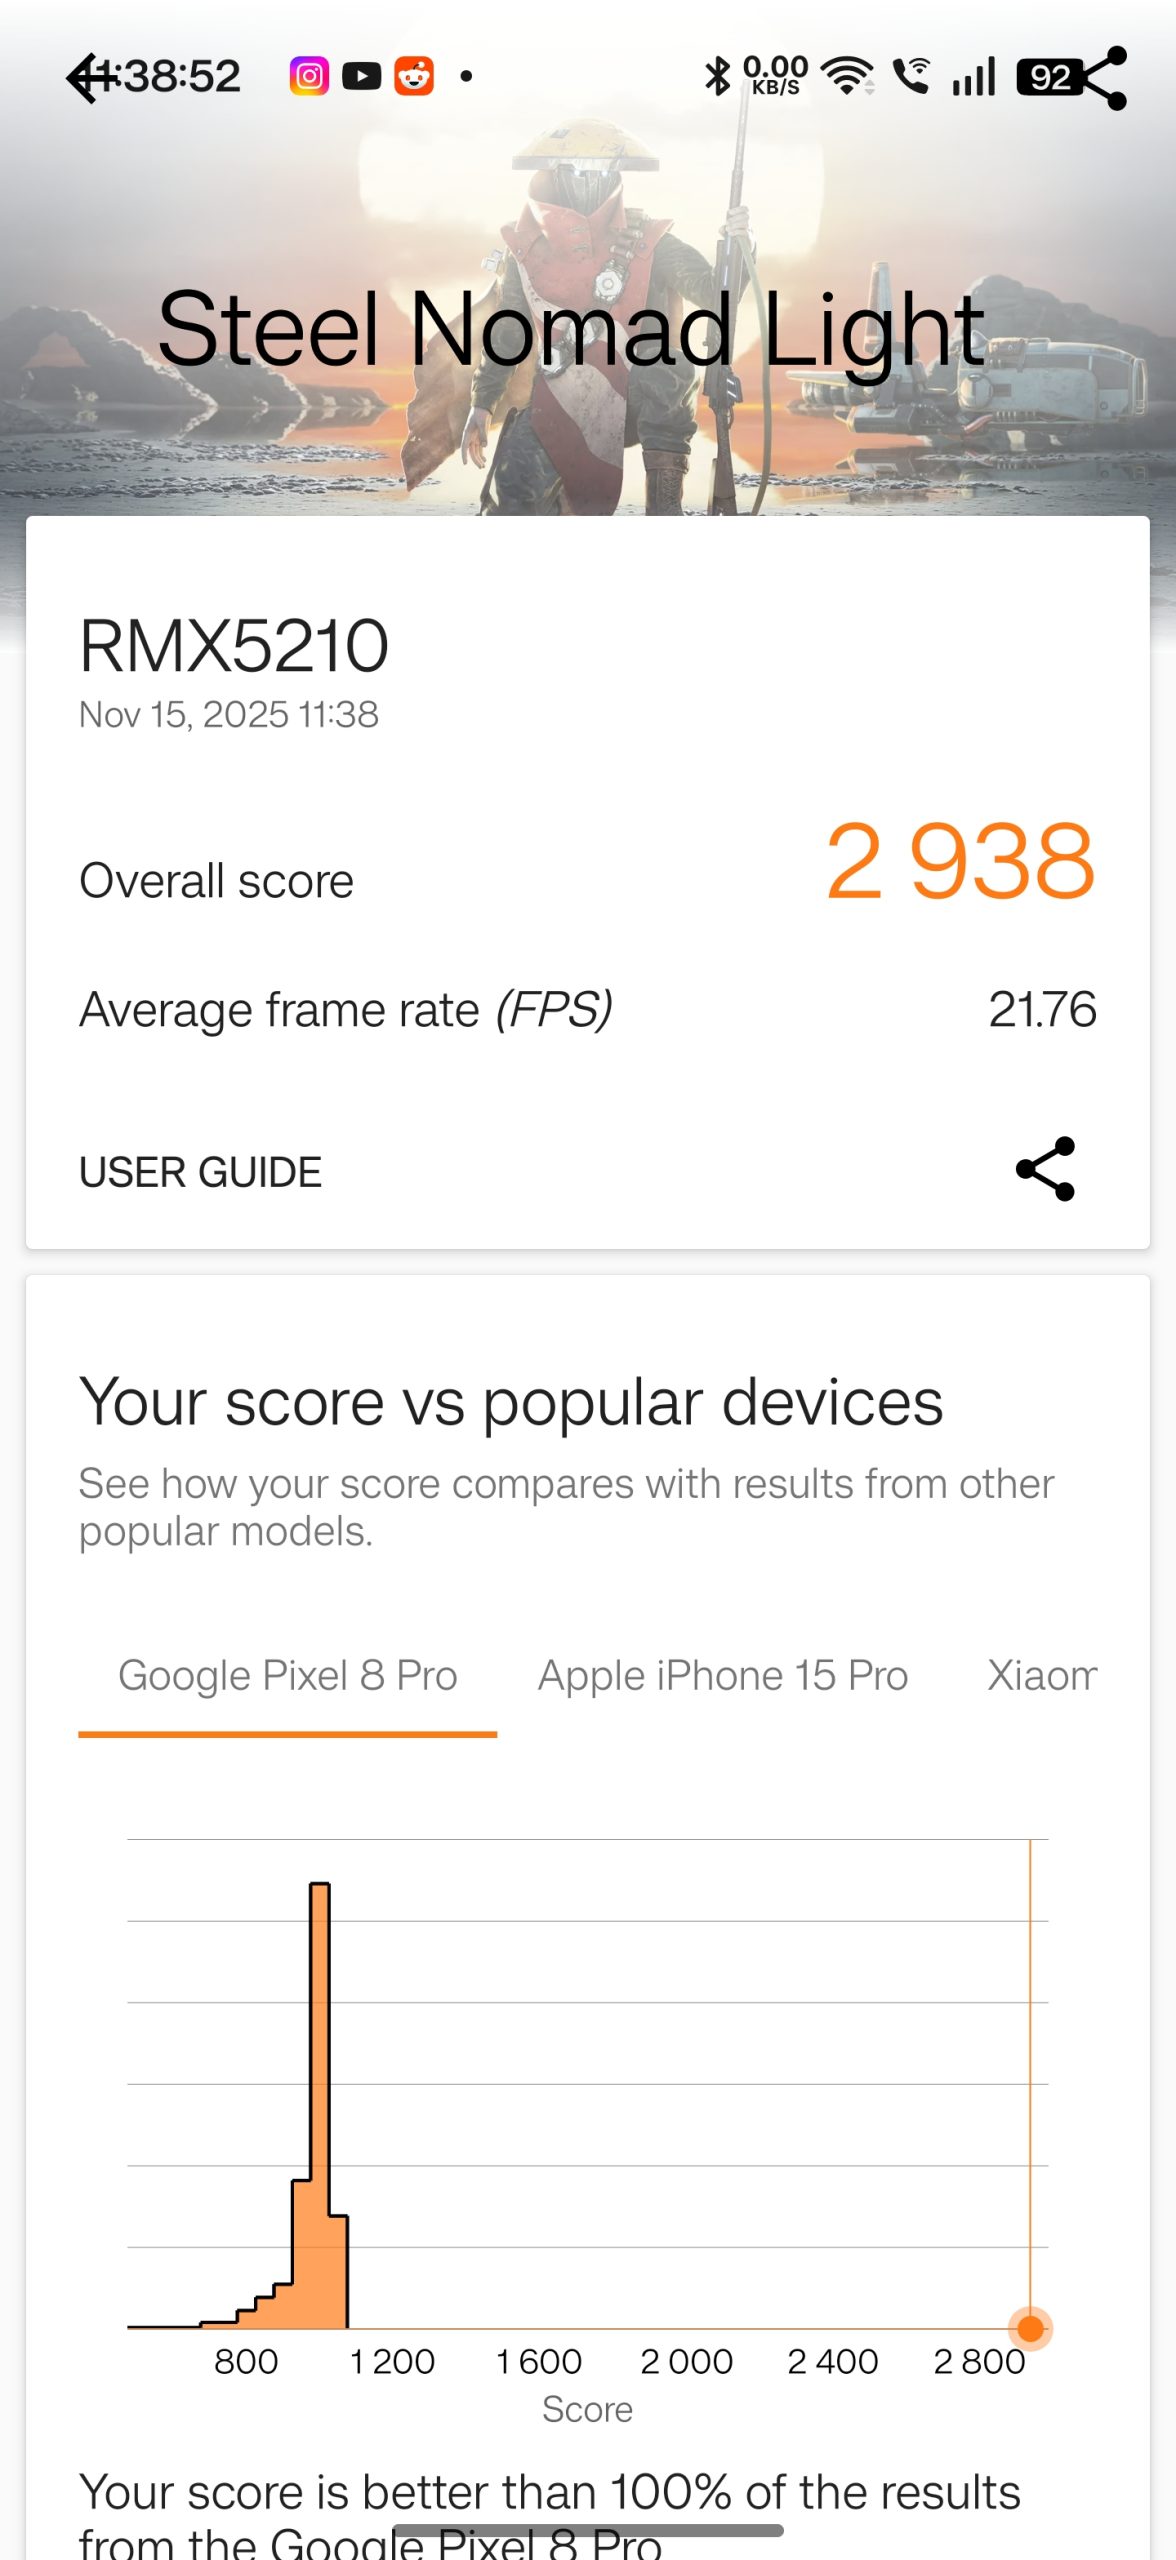Switch to the partially visible Xiaomi tab
Screen dimensions: 1176x2560
pos(1041,1676)
